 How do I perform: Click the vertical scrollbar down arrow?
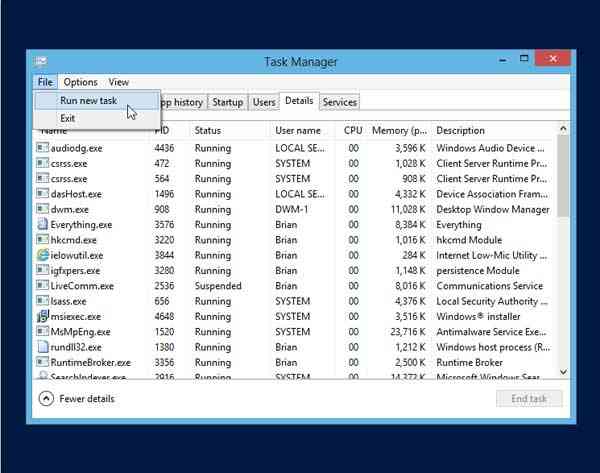(x=563, y=372)
